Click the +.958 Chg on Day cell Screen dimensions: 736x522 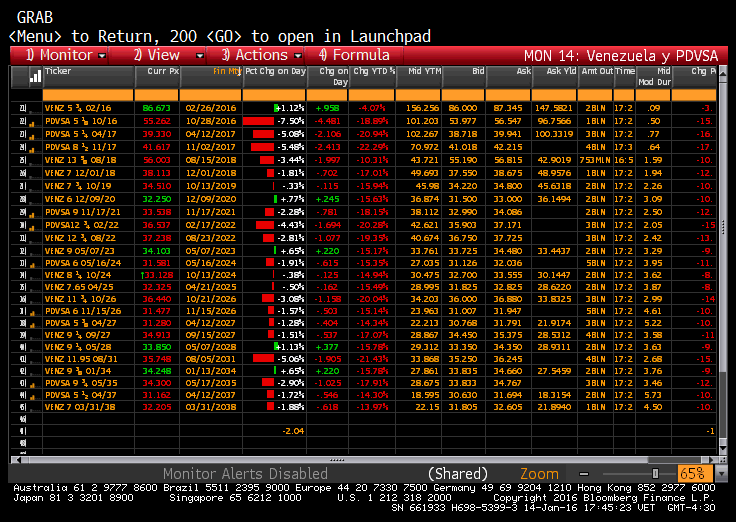tap(328, 108)
